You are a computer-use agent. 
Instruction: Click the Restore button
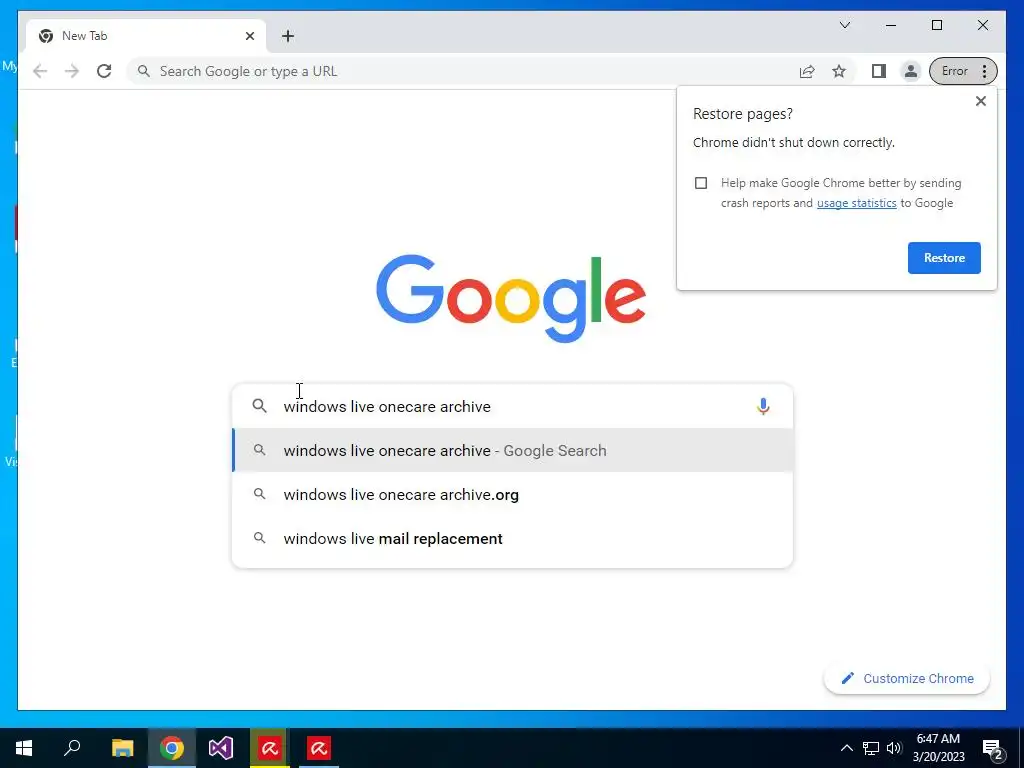(x=944, y=258)
